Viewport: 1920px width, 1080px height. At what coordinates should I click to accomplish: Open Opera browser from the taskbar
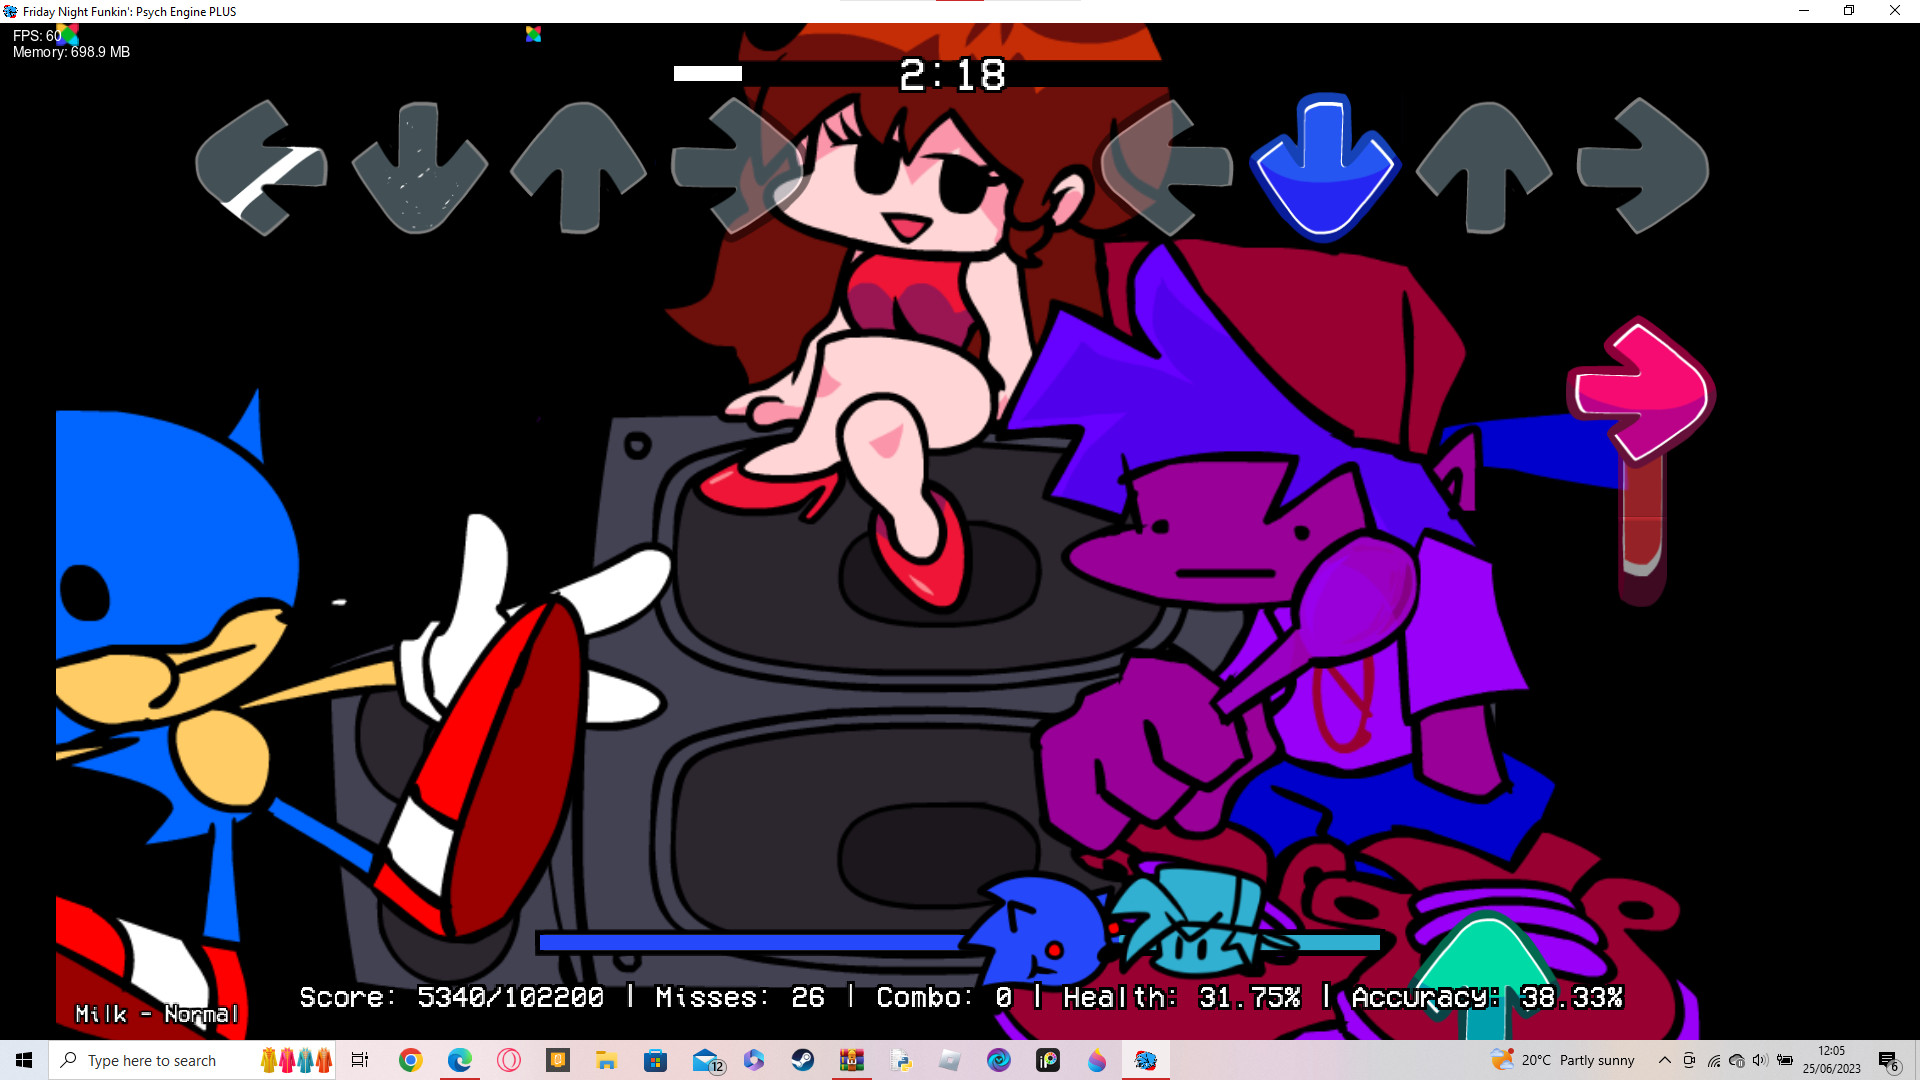[508, 1060]
